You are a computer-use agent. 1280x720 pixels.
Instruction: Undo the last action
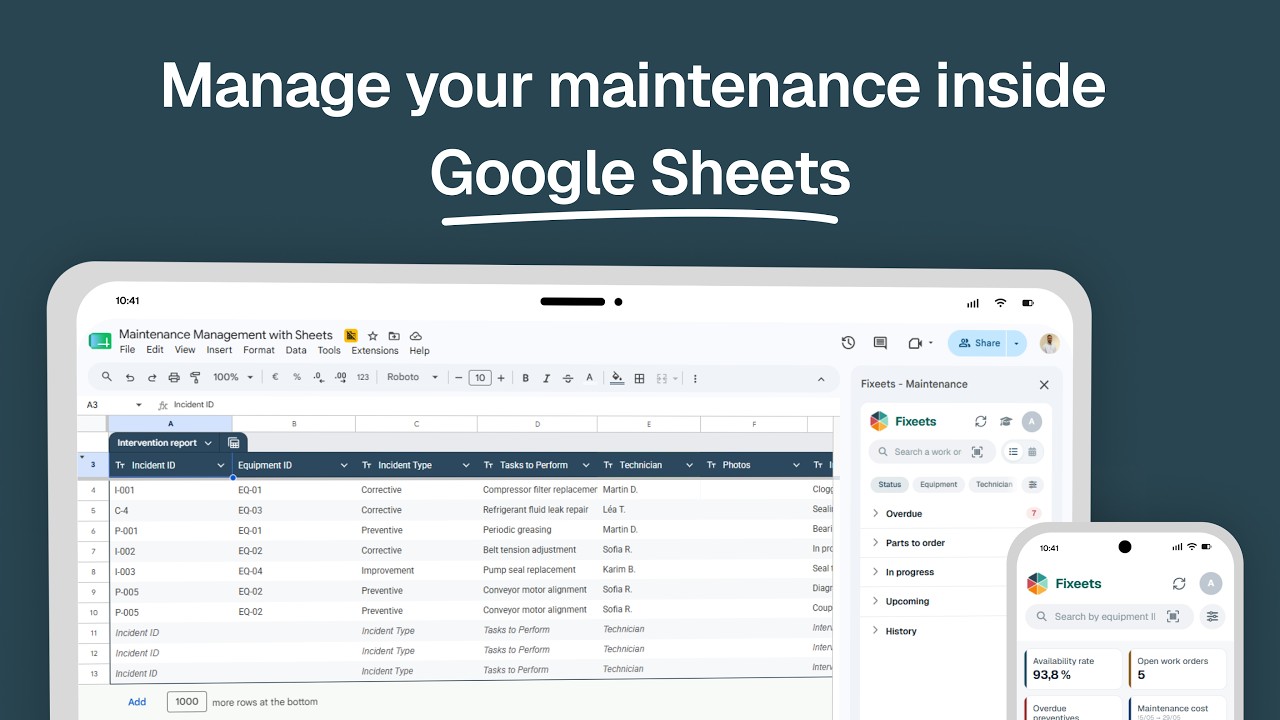(130, 378)
